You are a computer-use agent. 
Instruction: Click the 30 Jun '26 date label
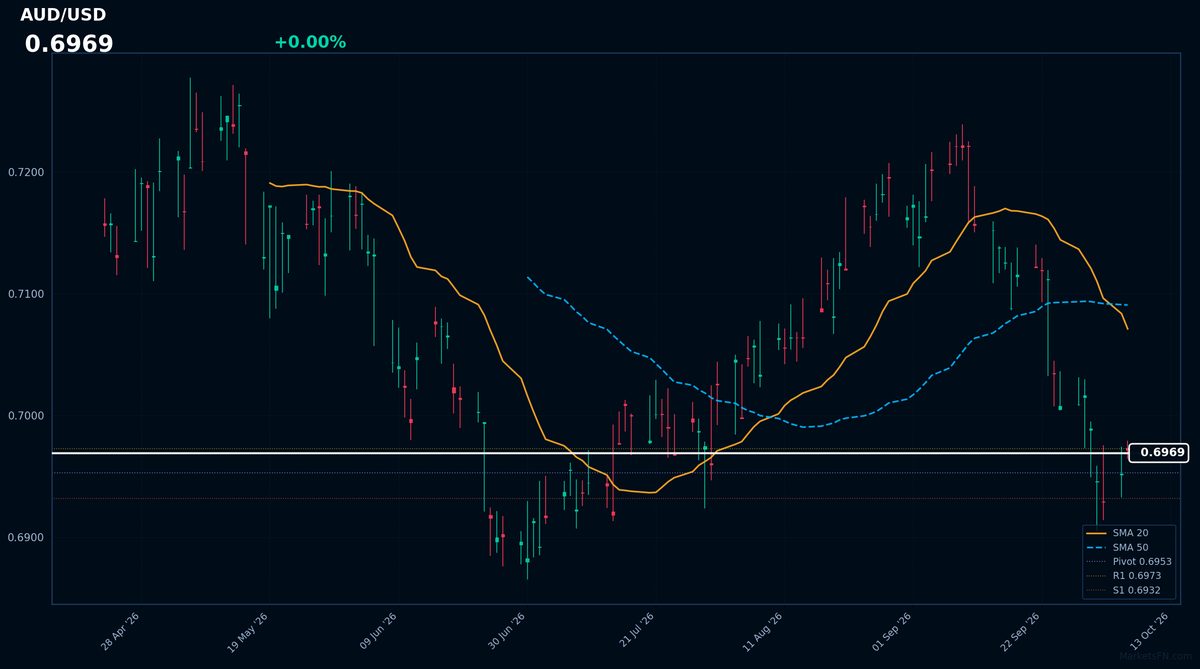(x=507, y=631)
